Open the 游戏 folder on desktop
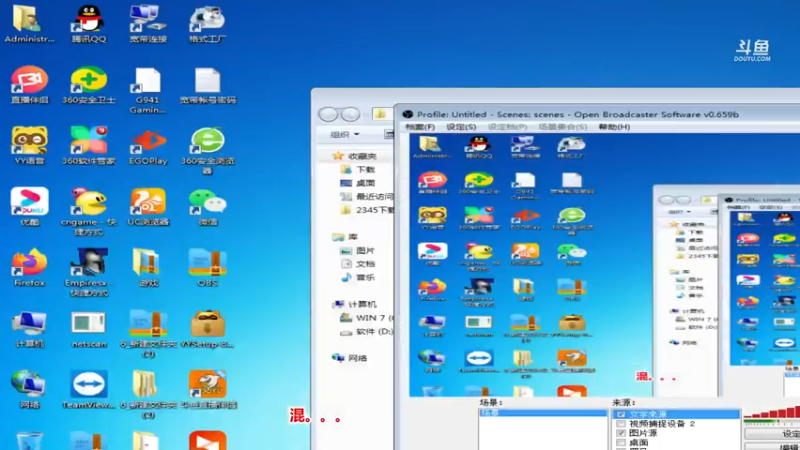The height and width of the screenshot is (450, 800). (x=148, y=267)
